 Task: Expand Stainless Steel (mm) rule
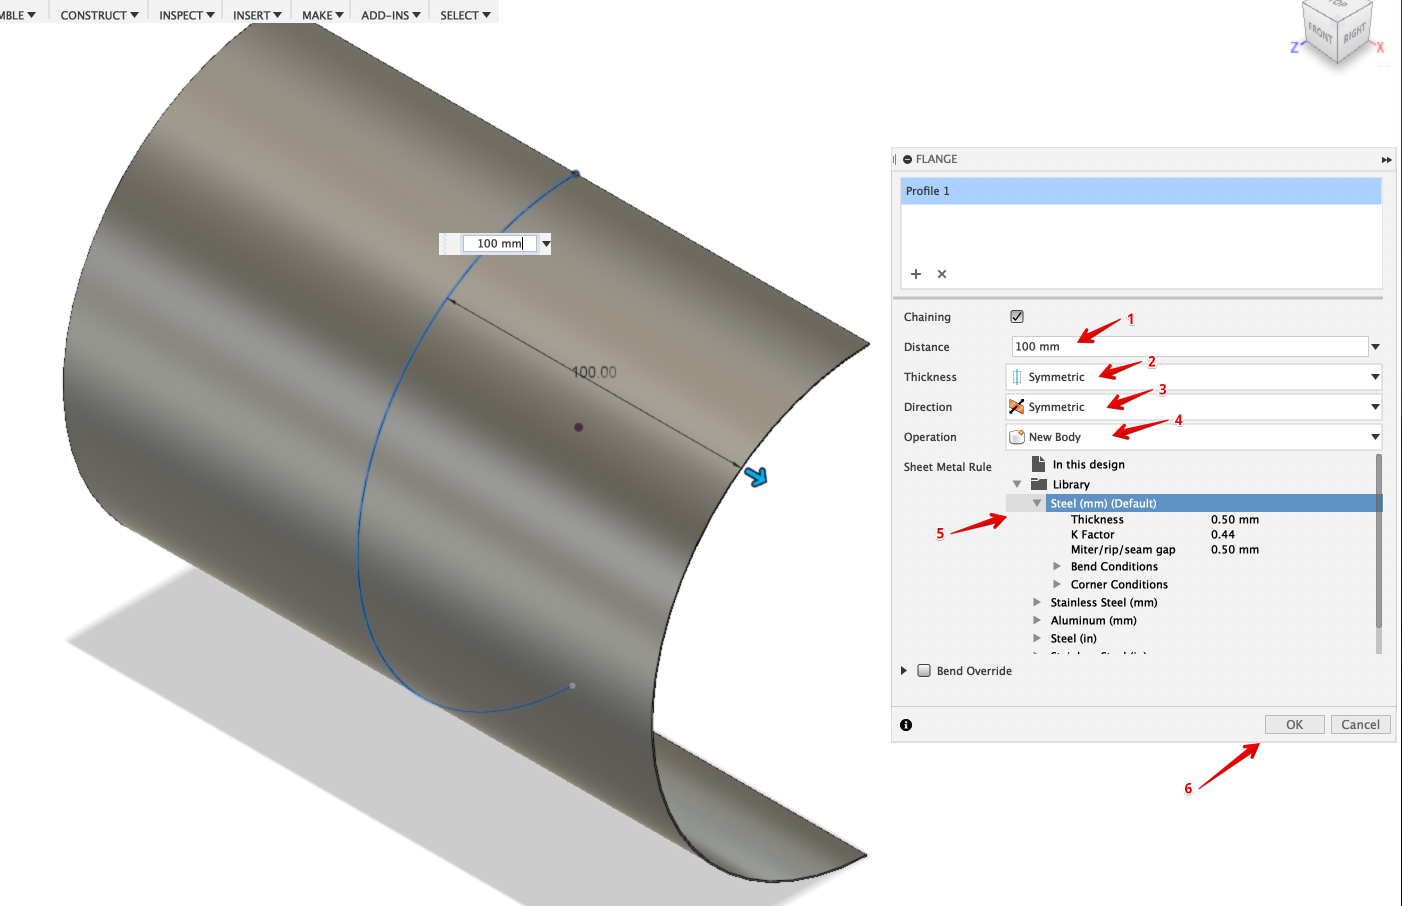pyautogui.click(x=1037, y=602)
